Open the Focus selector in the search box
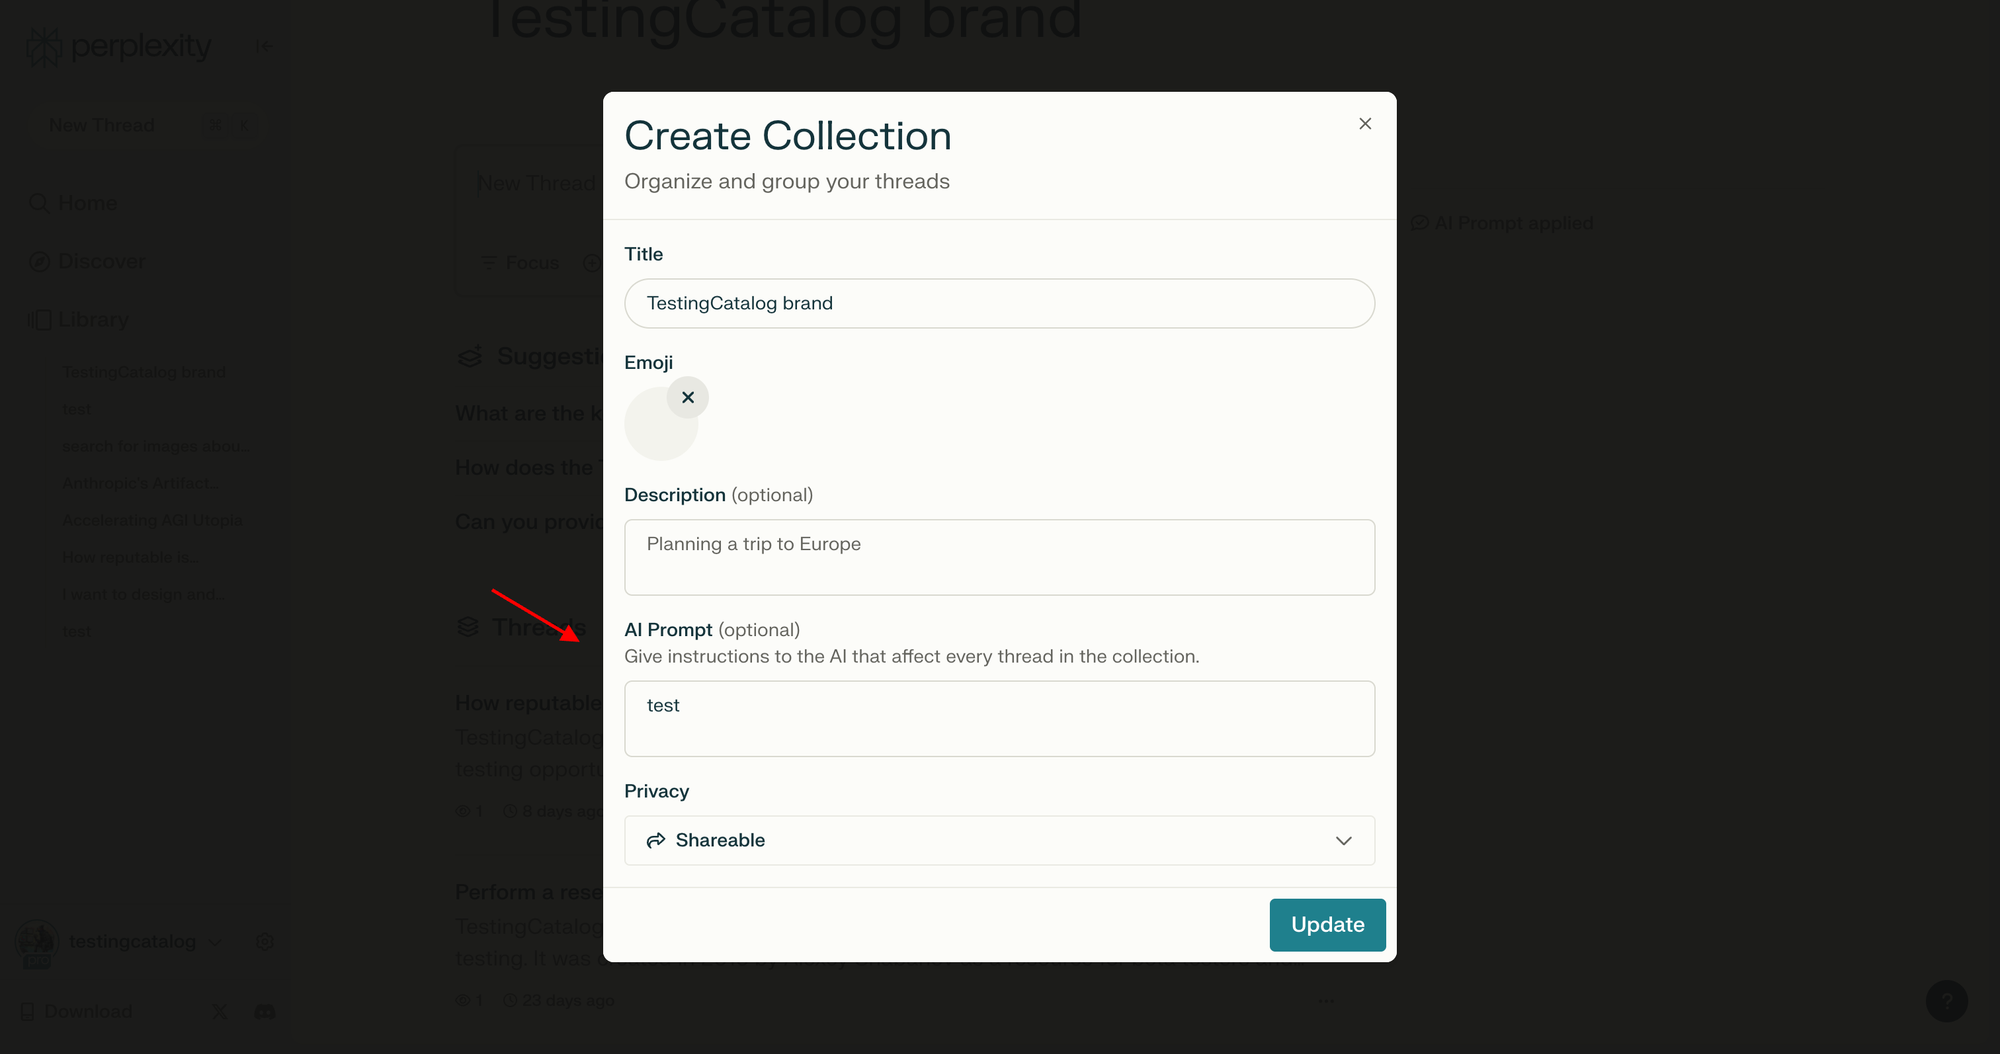The image size is (2000, 1054). pos(520,263)
